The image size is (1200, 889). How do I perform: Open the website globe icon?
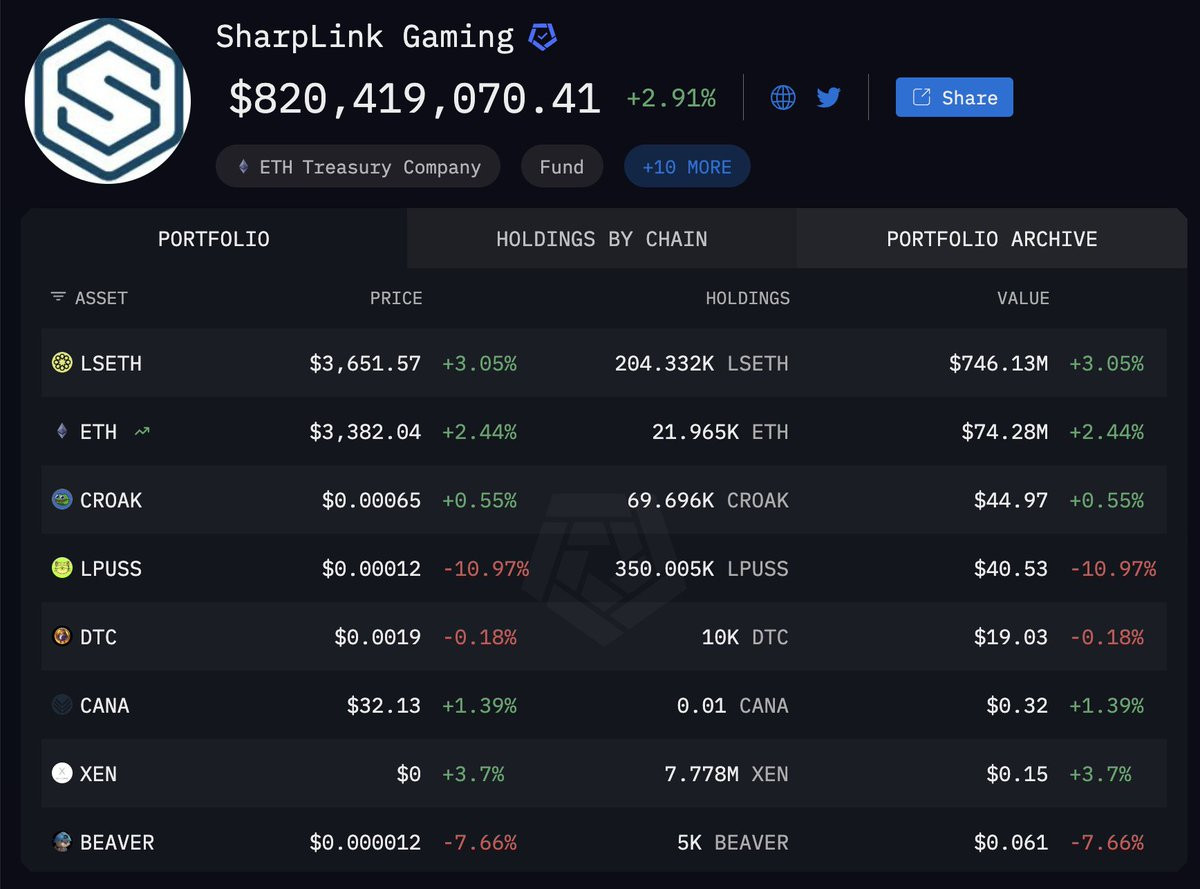tap(783, 97)
